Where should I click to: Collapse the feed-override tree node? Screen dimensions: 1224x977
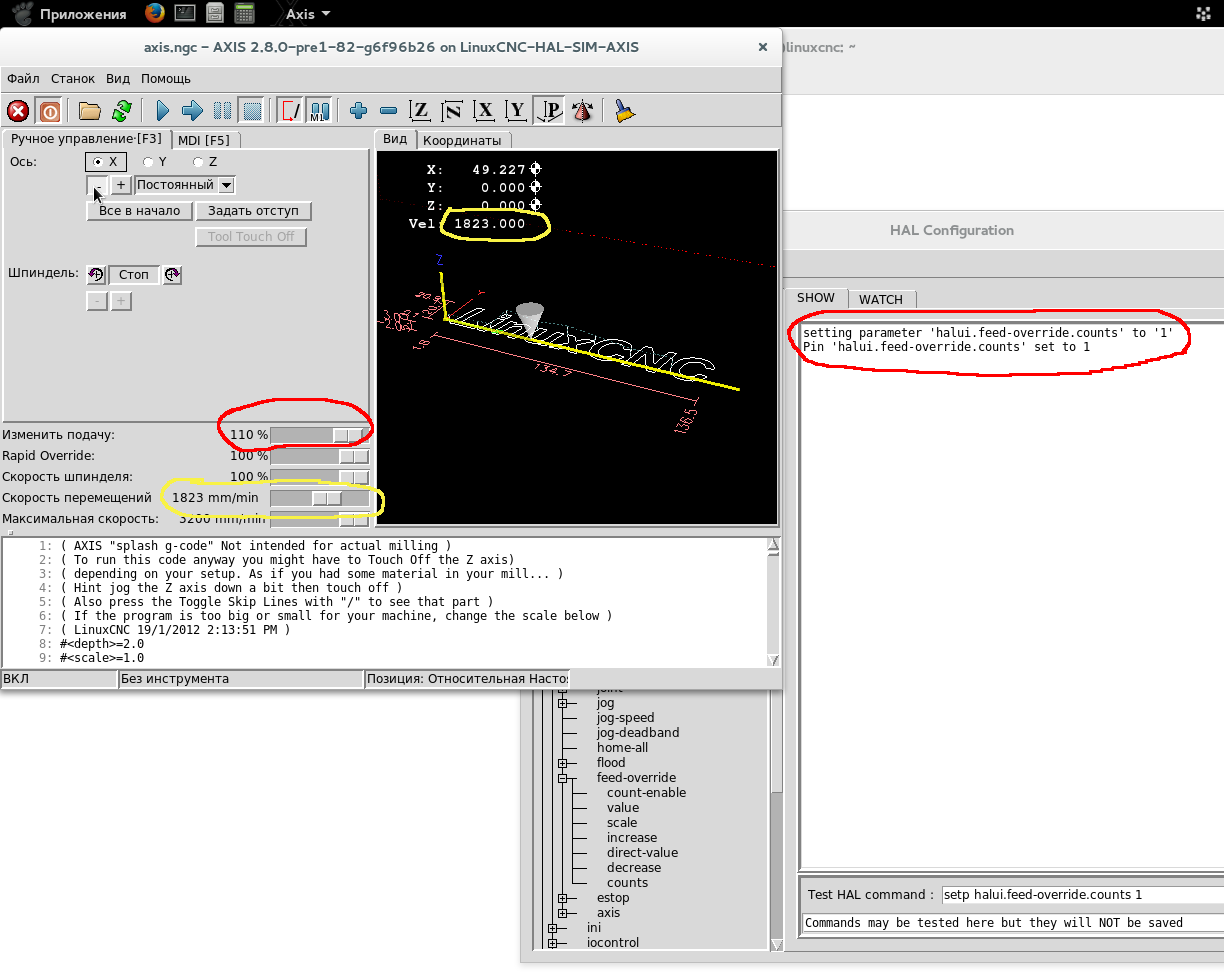pyautogui.click(x=563, y=778)
